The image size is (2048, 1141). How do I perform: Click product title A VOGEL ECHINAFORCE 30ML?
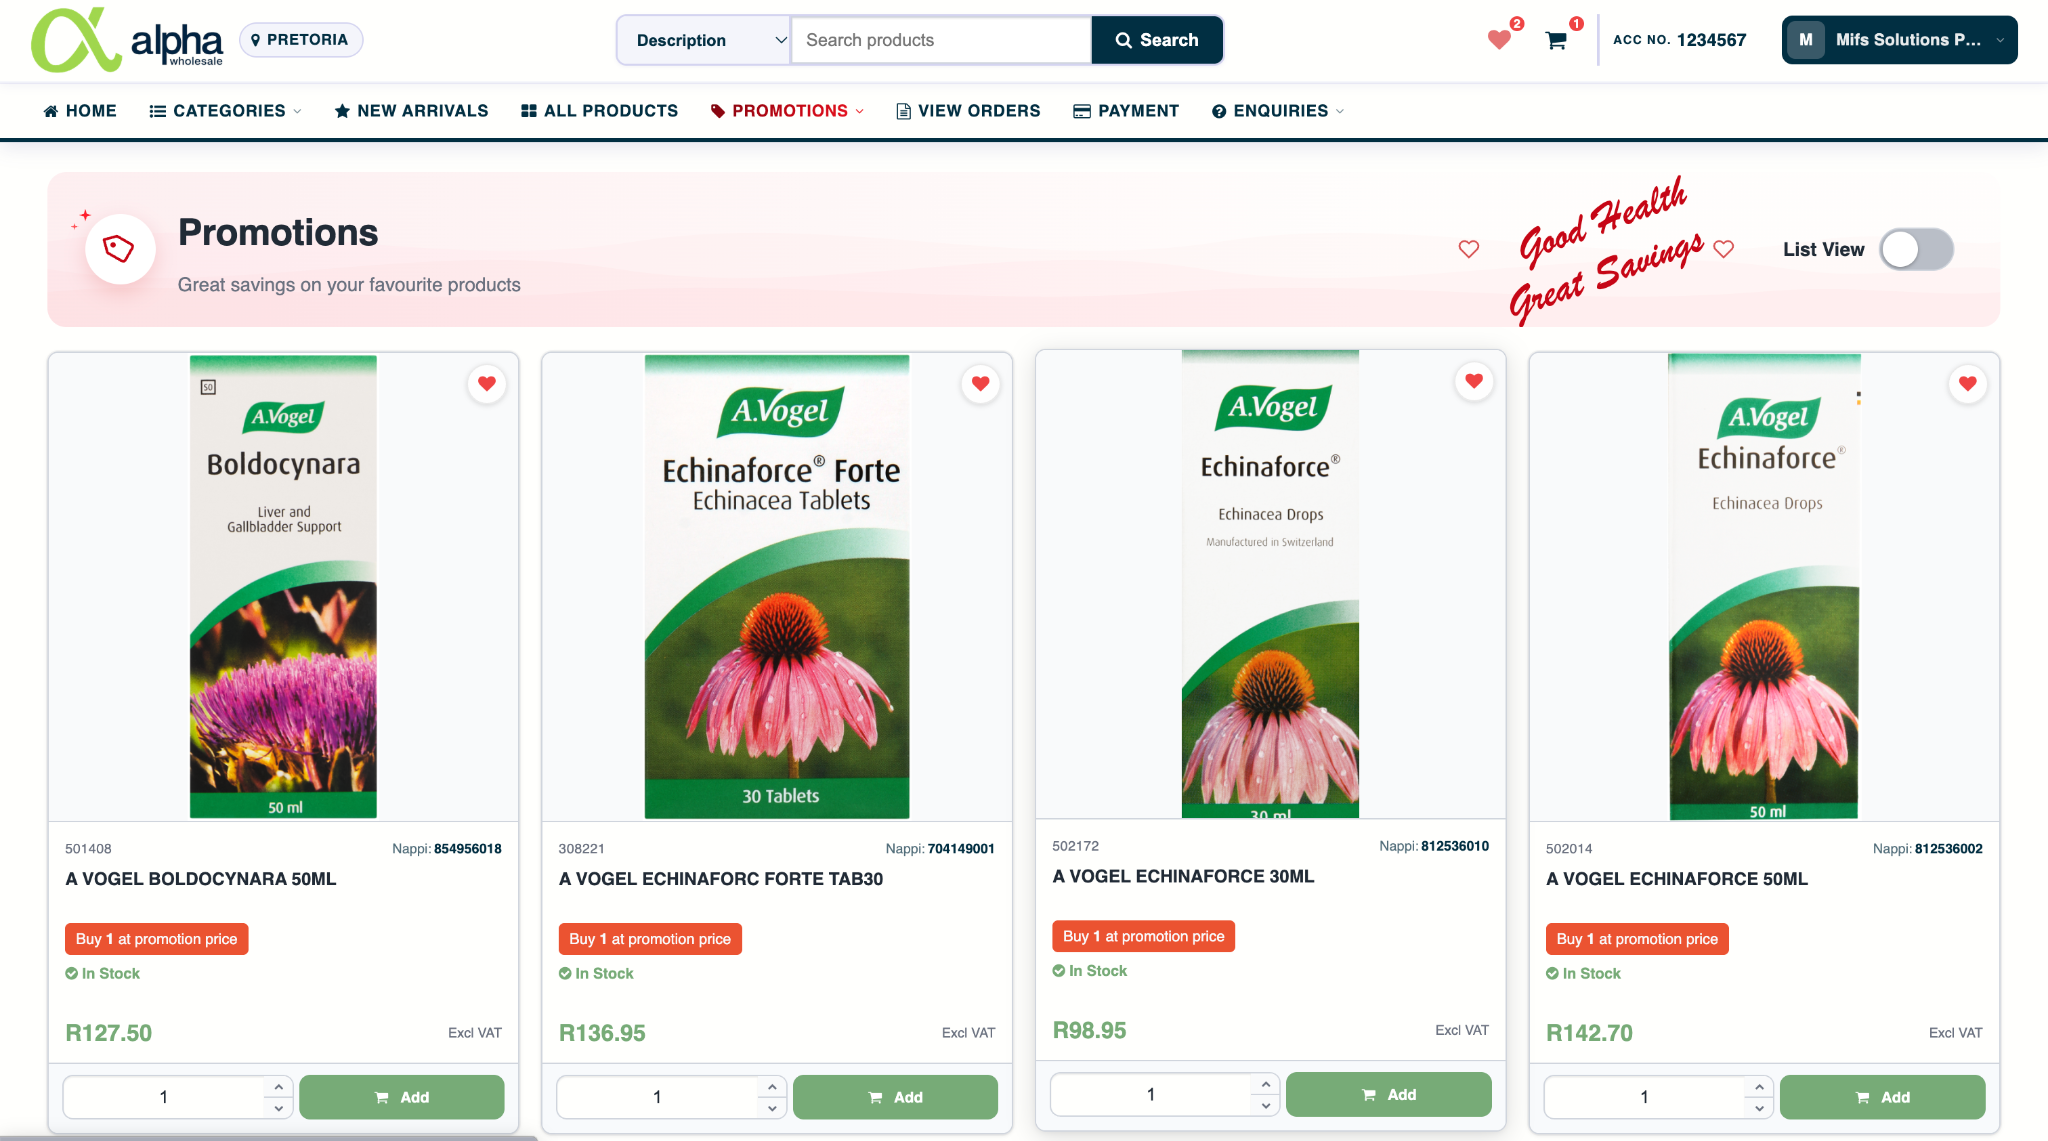(1183, 876)
